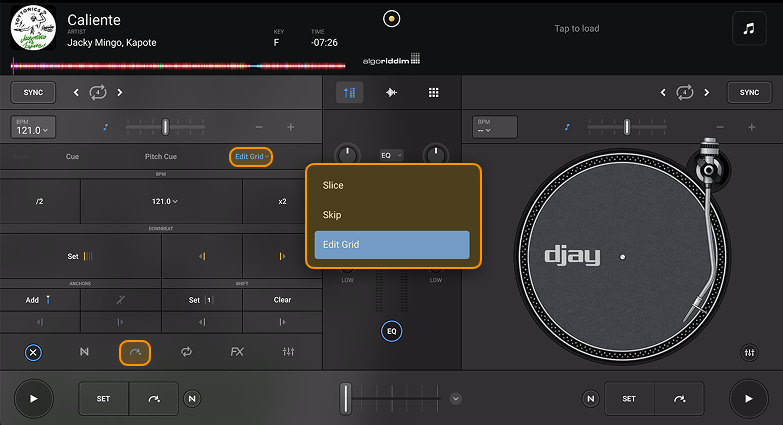Open the sampler grid icon
The image size is (783, 425).
(x=433, y=92)
